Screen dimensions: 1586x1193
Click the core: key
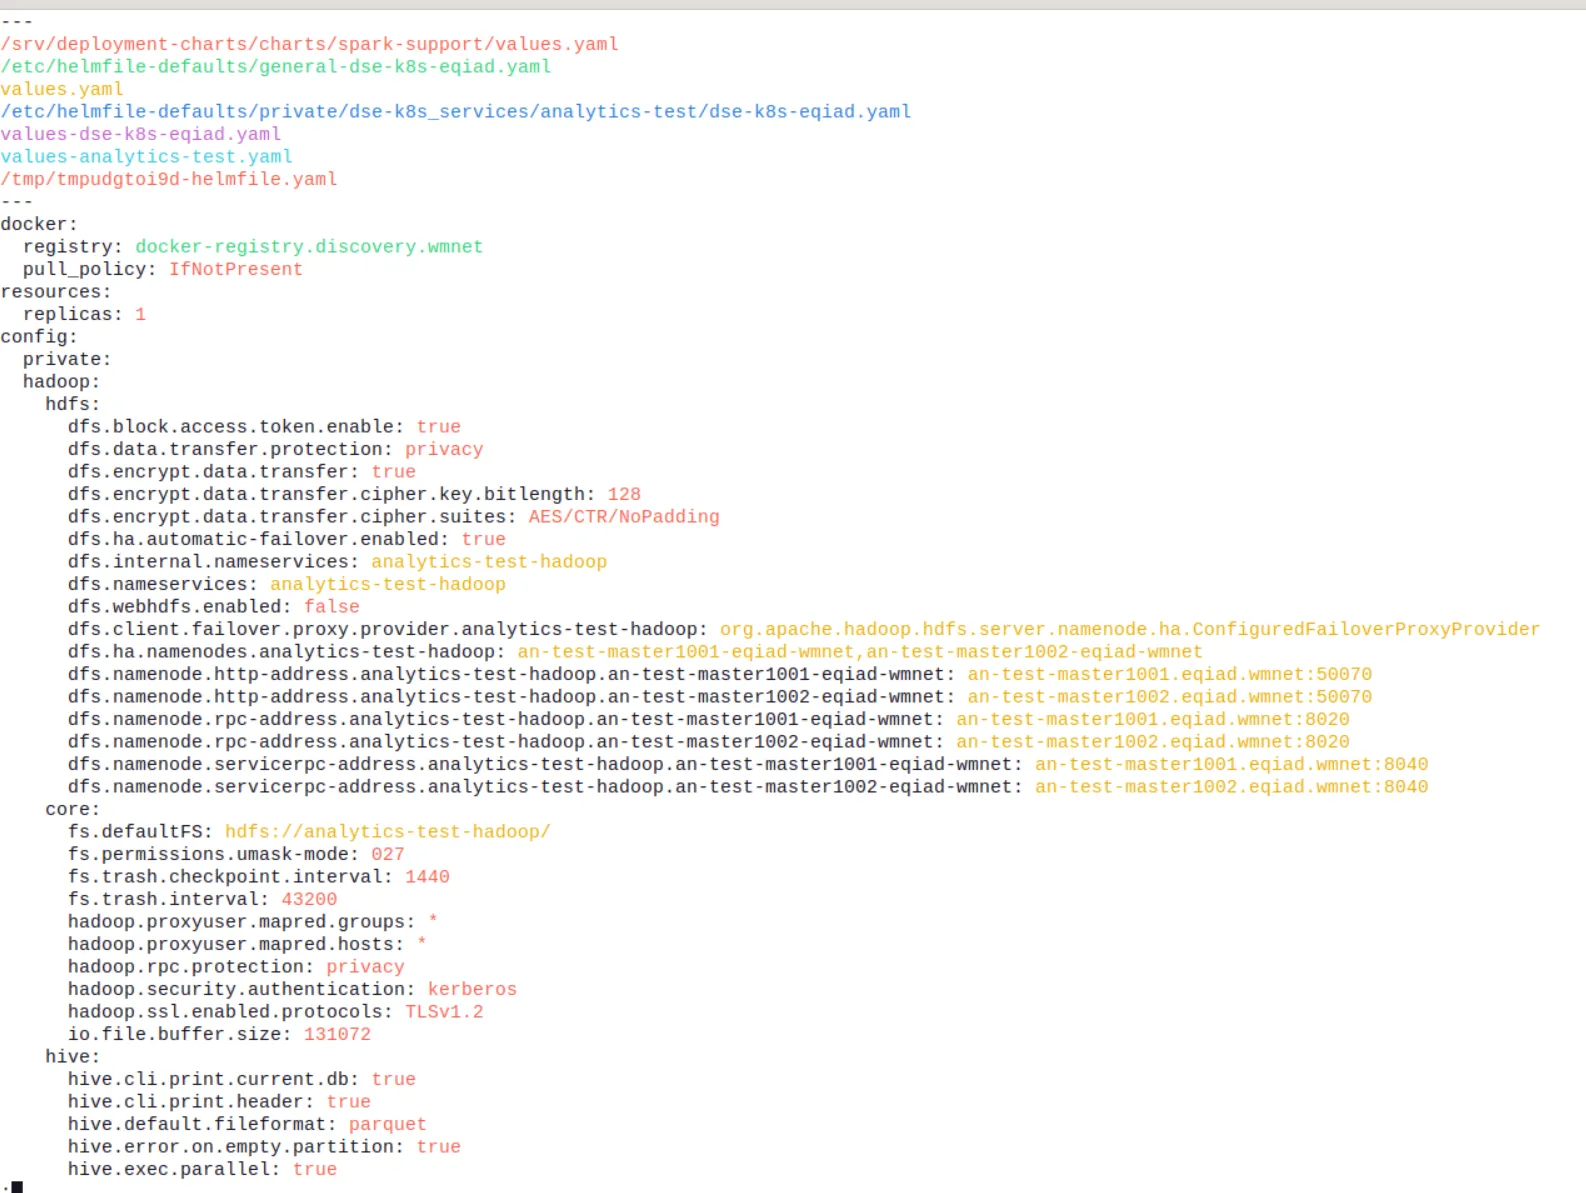pos(73,809)
